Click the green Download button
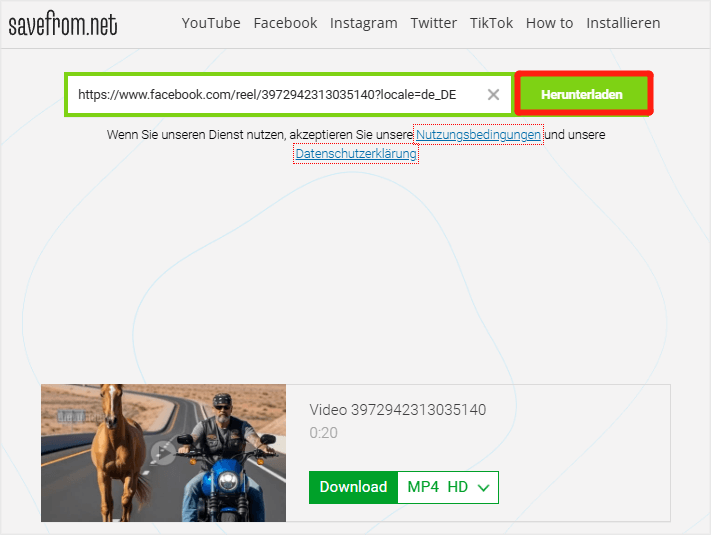Image resolution: width=711 pixels, height=535 pixels. coord(353,487)
